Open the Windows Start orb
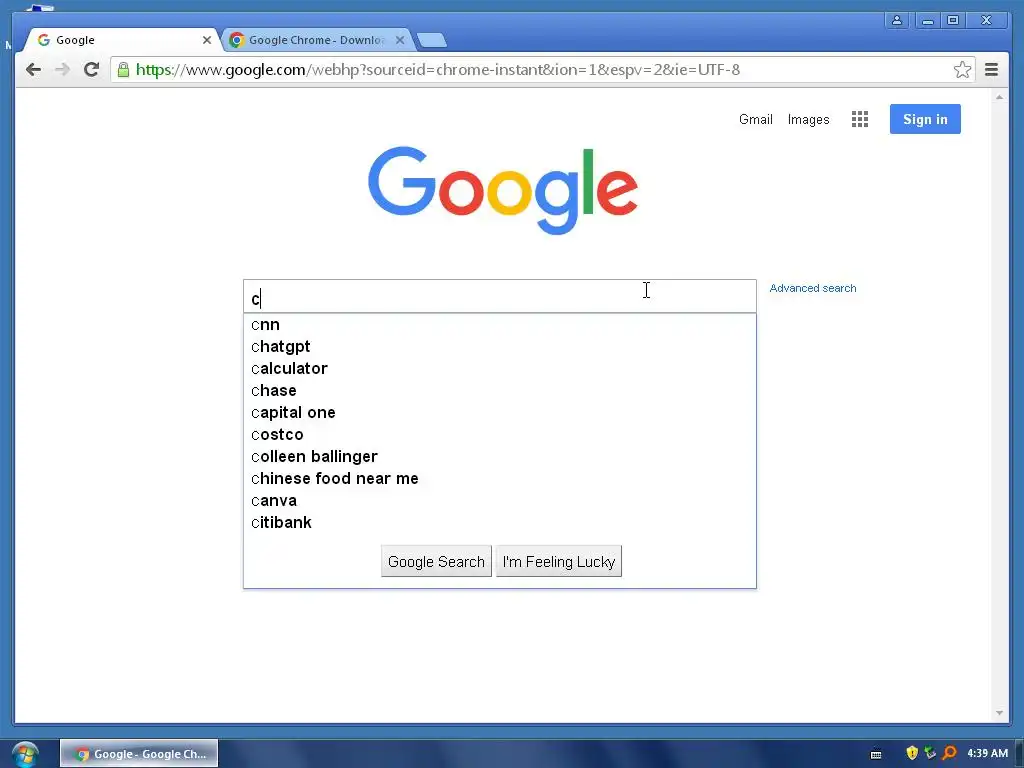Image resolution: width=1024 pixels, height=768 pixels. click(25, 754)
